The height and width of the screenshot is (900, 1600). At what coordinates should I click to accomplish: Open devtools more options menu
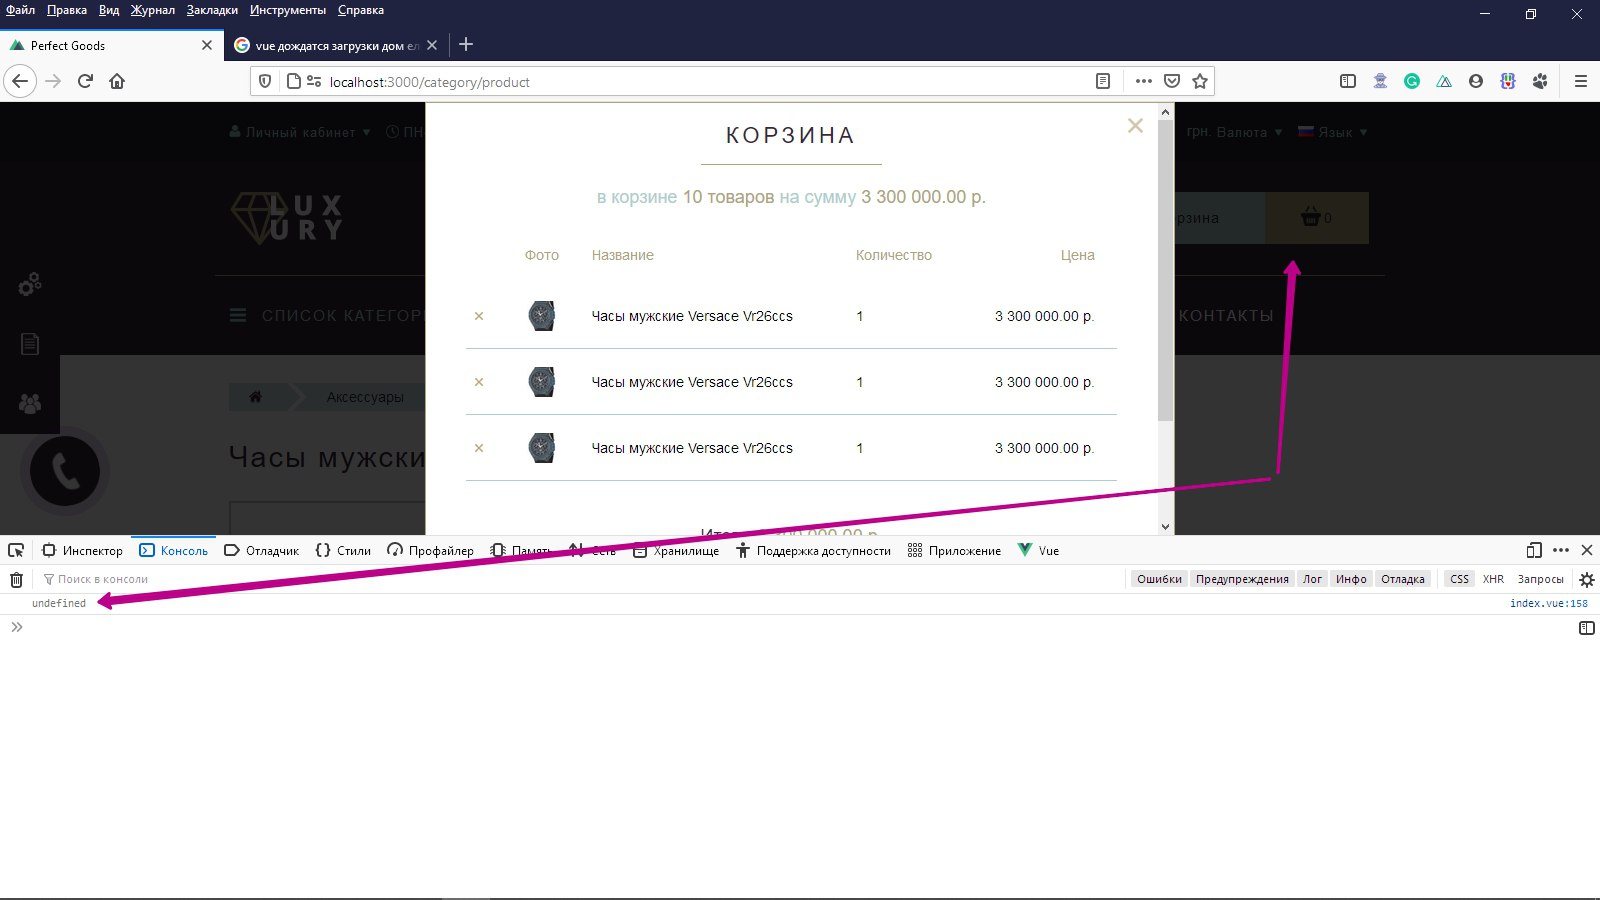1561,550
